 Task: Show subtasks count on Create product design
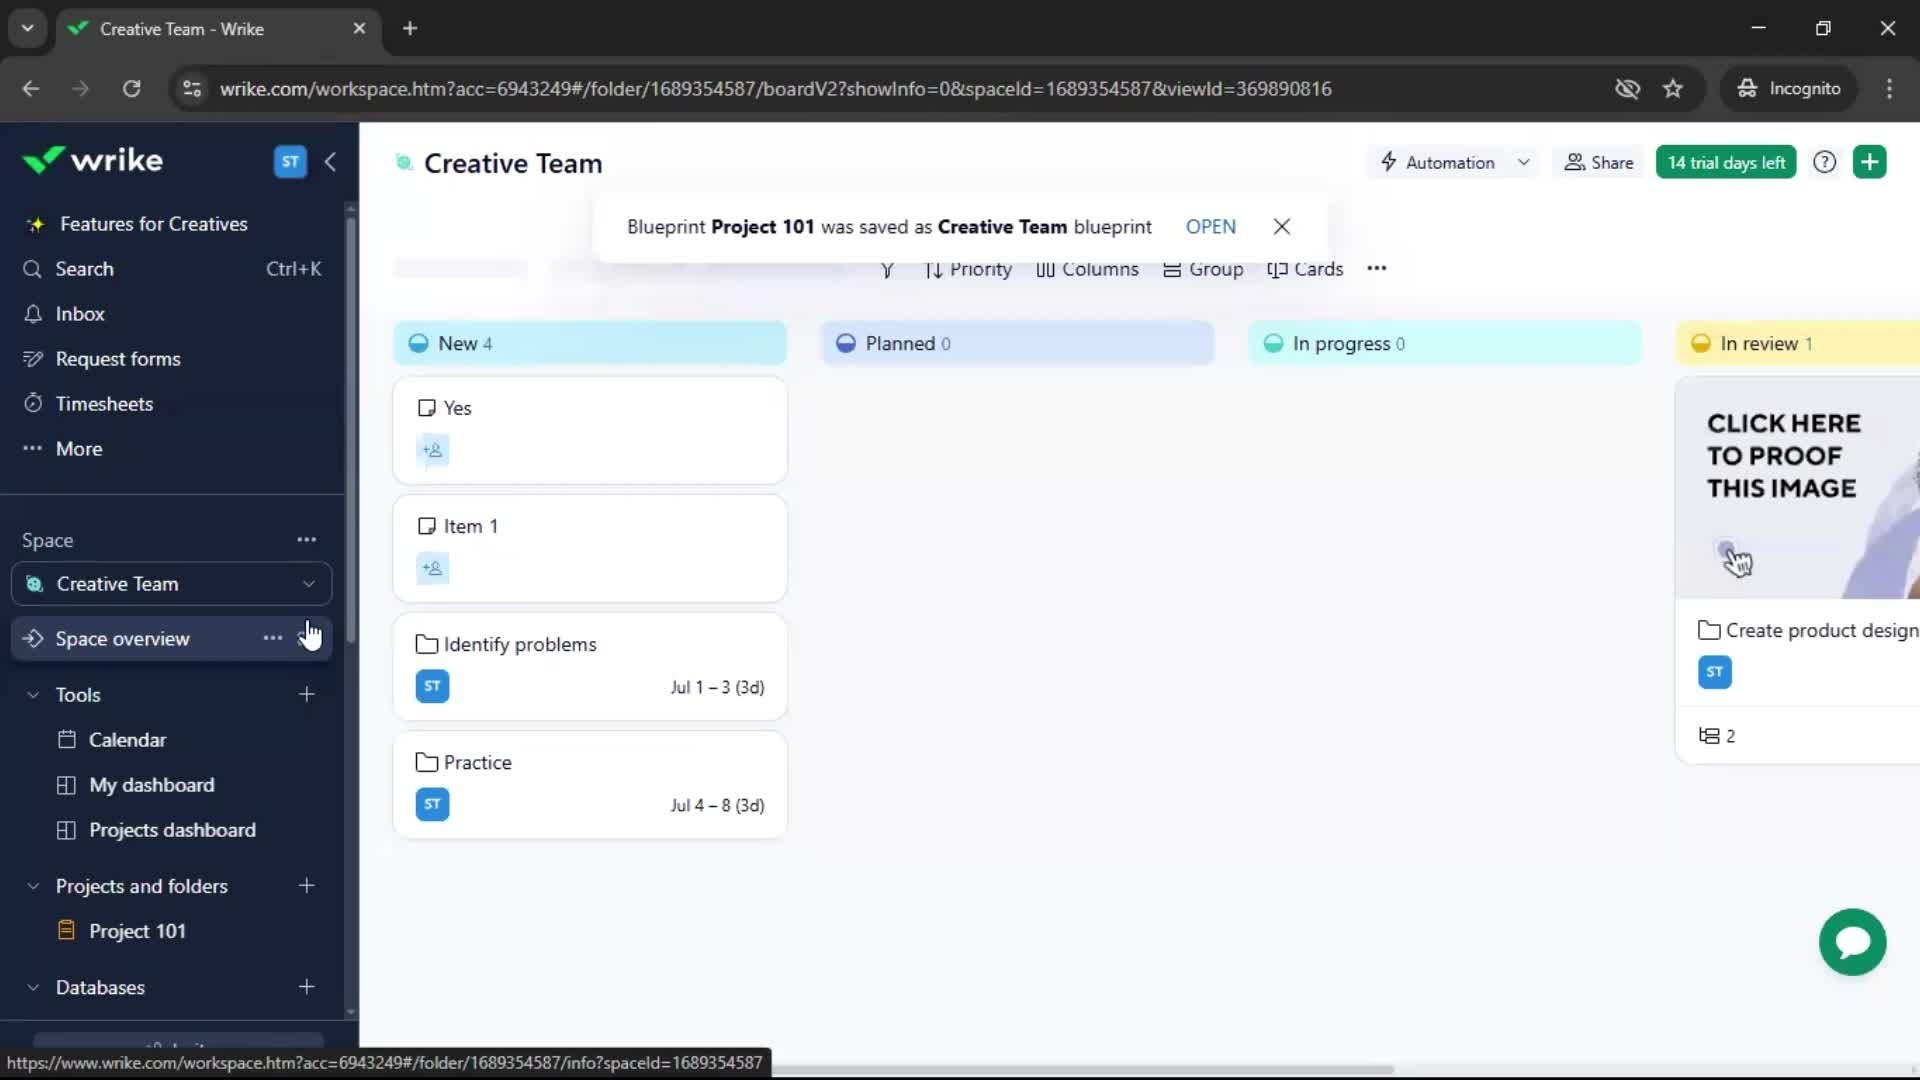pyautogui.click(x=1717, y=736)
